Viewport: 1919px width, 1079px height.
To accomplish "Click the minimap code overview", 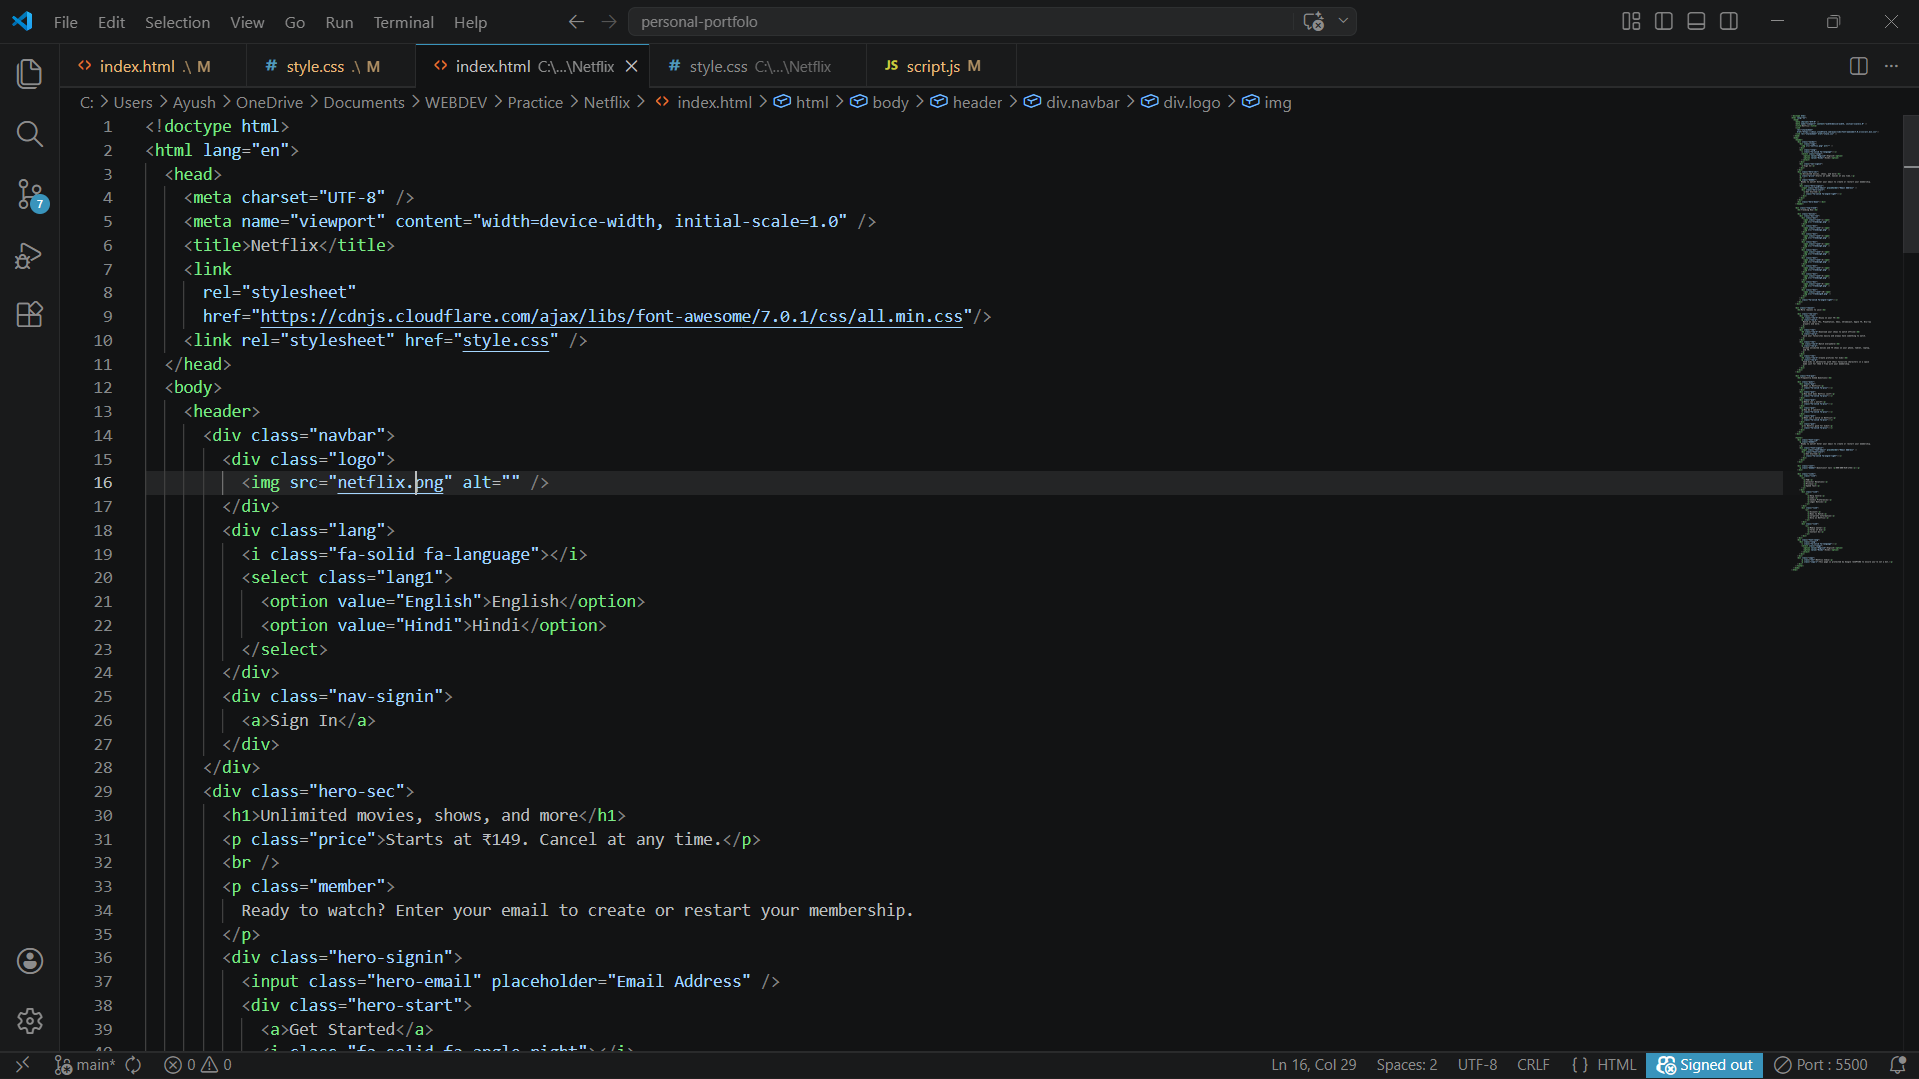I will [x=1840, y=340].
